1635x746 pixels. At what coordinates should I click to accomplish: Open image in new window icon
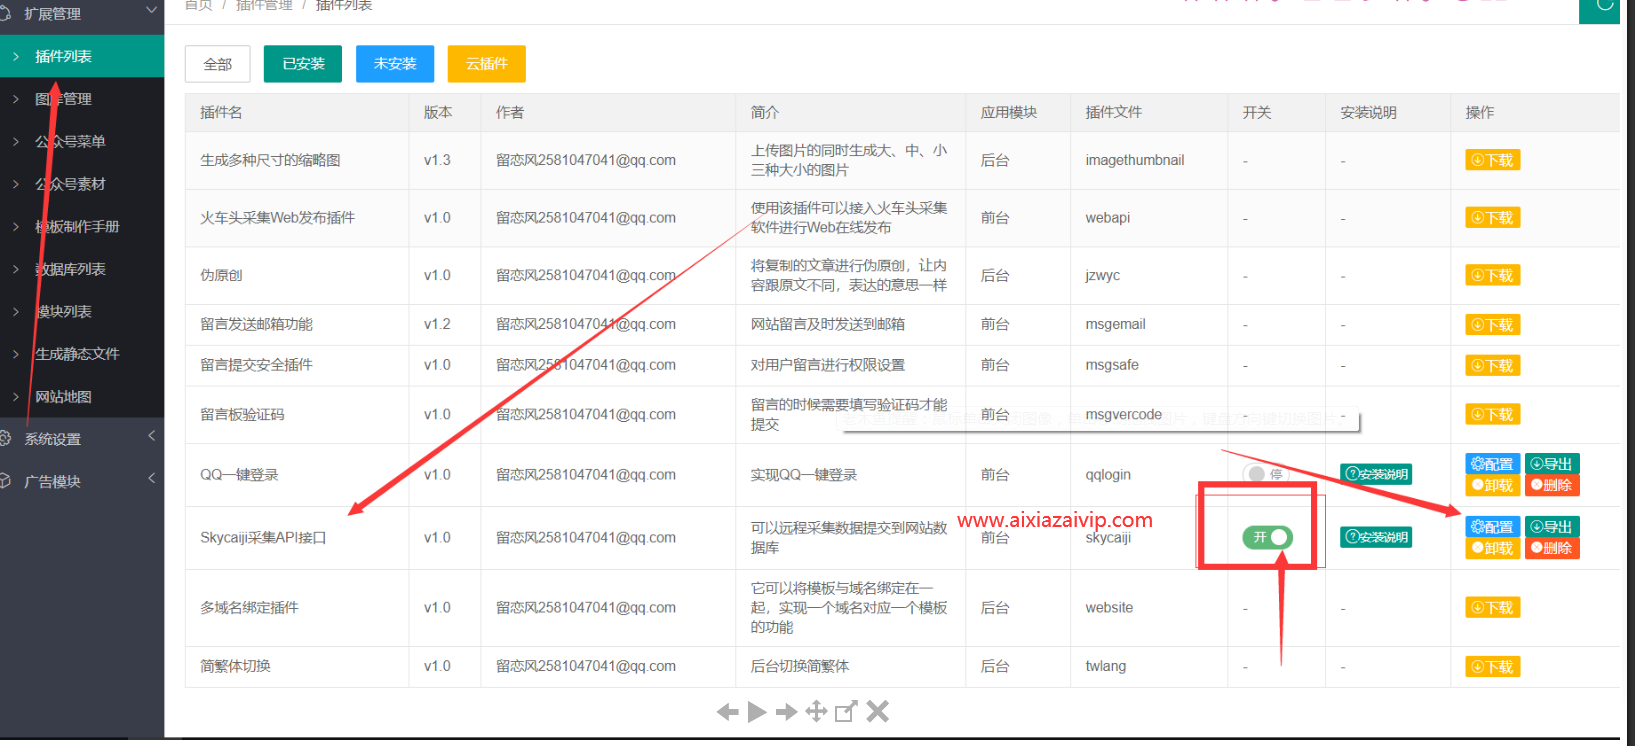pos(846,711)
